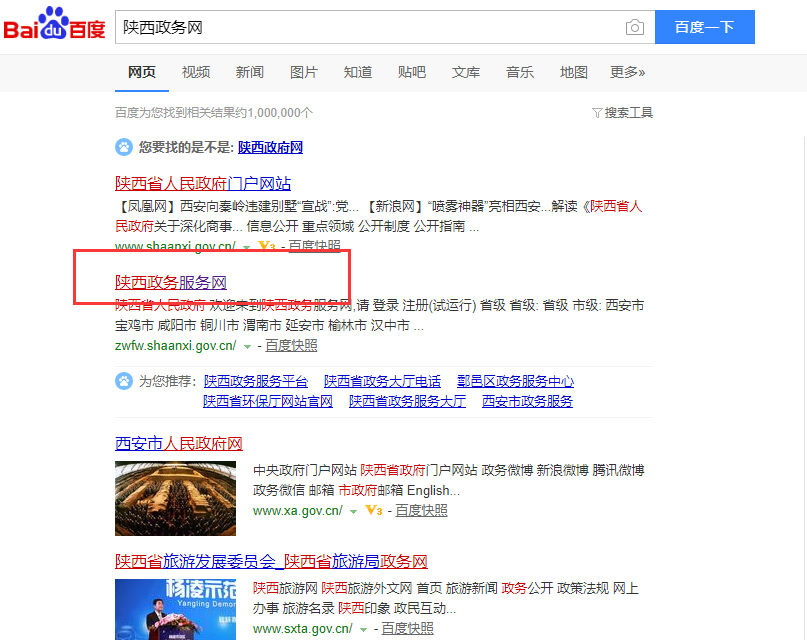Click the suggested 陕西政府网 correction
The width and height of the screenshot is (807, 640).
[x=270, y=147]
